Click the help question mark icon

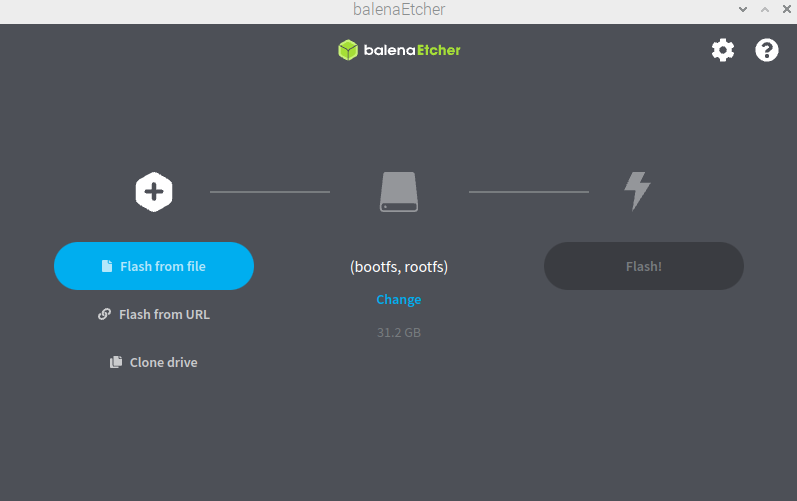coord(766,50)
